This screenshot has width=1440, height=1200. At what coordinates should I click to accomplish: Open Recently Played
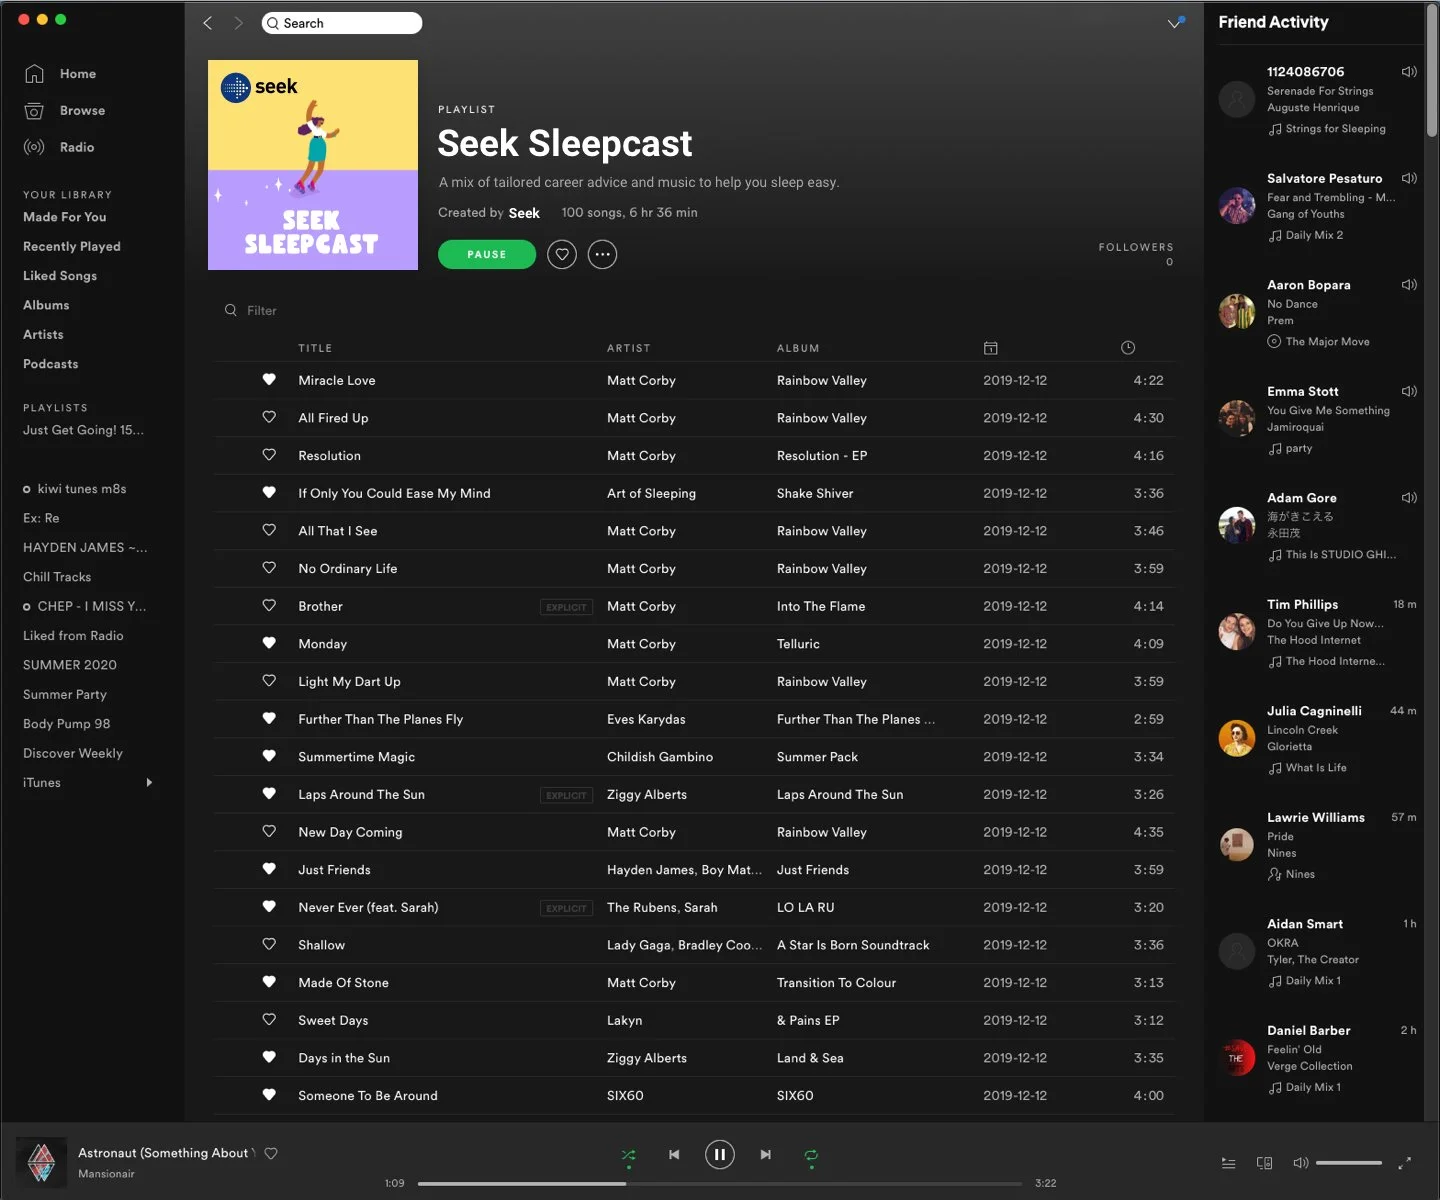(x=72, y=246)
